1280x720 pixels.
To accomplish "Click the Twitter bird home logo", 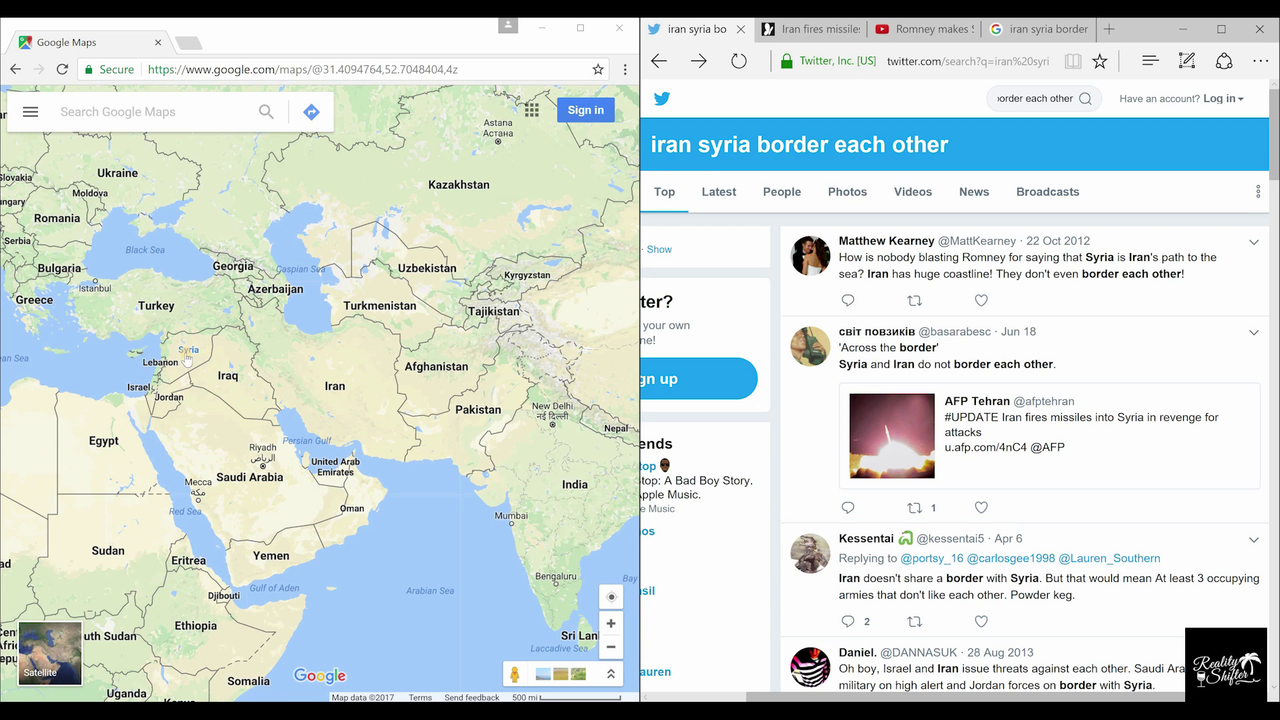I will [662, 99].
